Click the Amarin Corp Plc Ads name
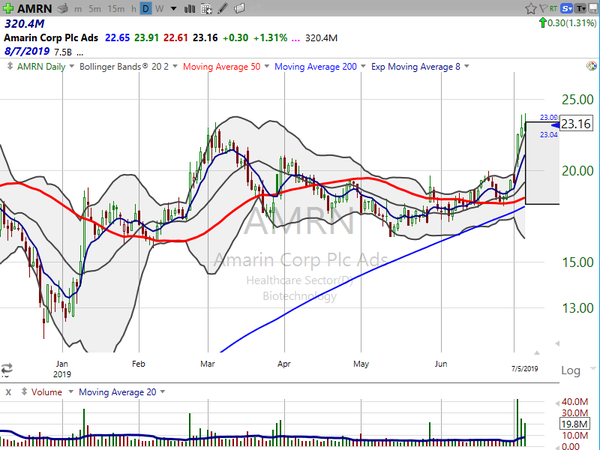600x450 pixels. point(51,38)
